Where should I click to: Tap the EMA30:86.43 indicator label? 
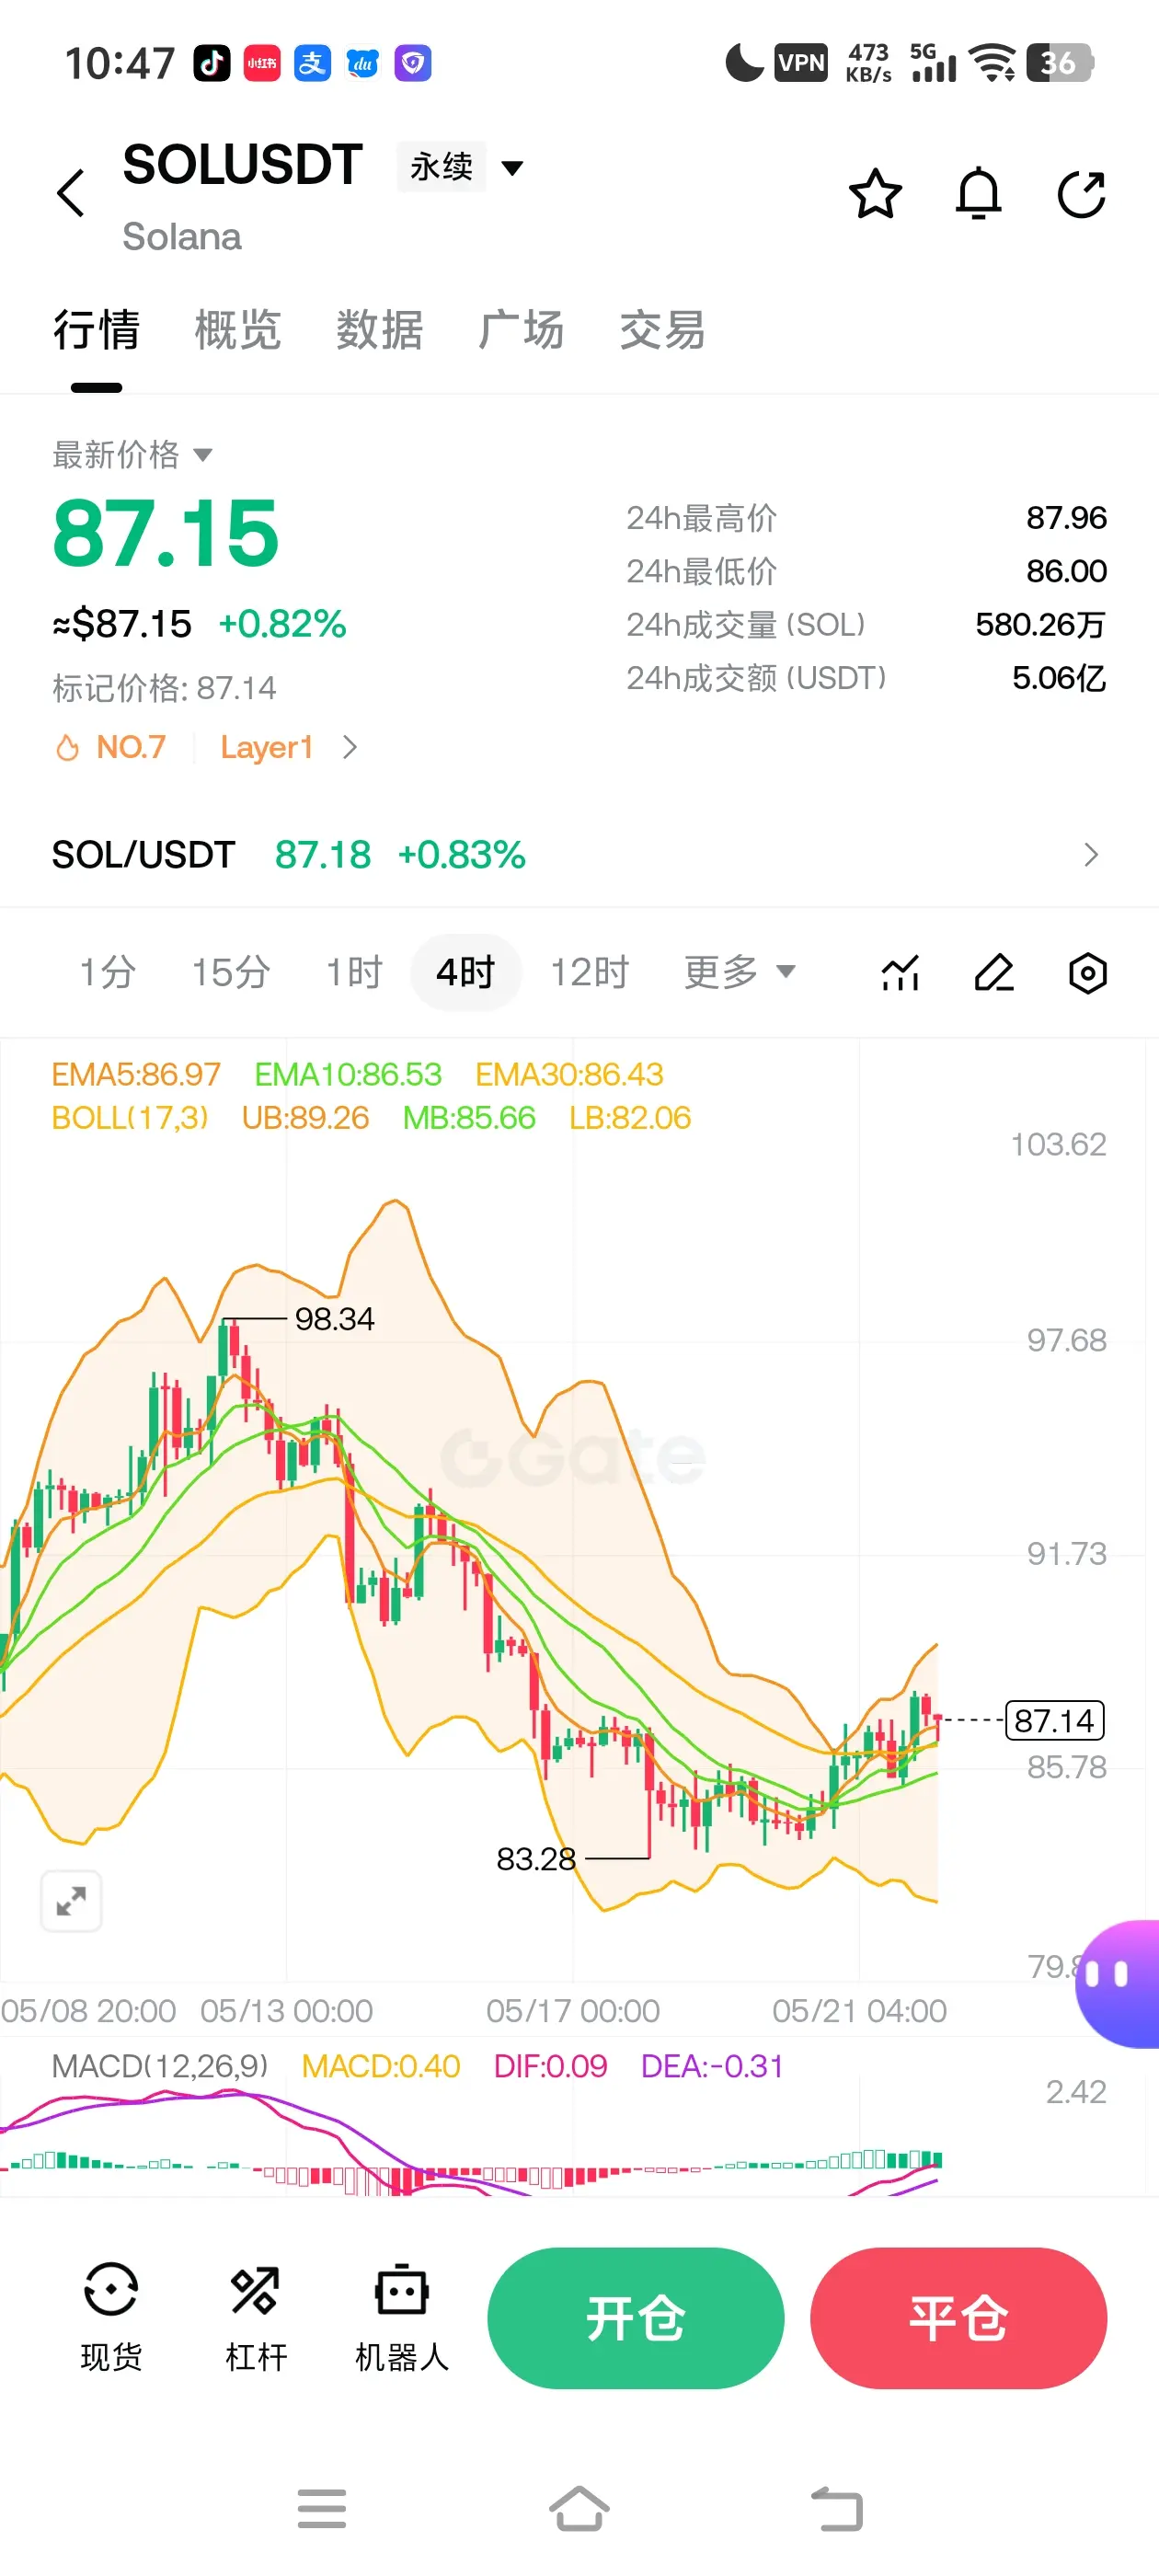569,1074
